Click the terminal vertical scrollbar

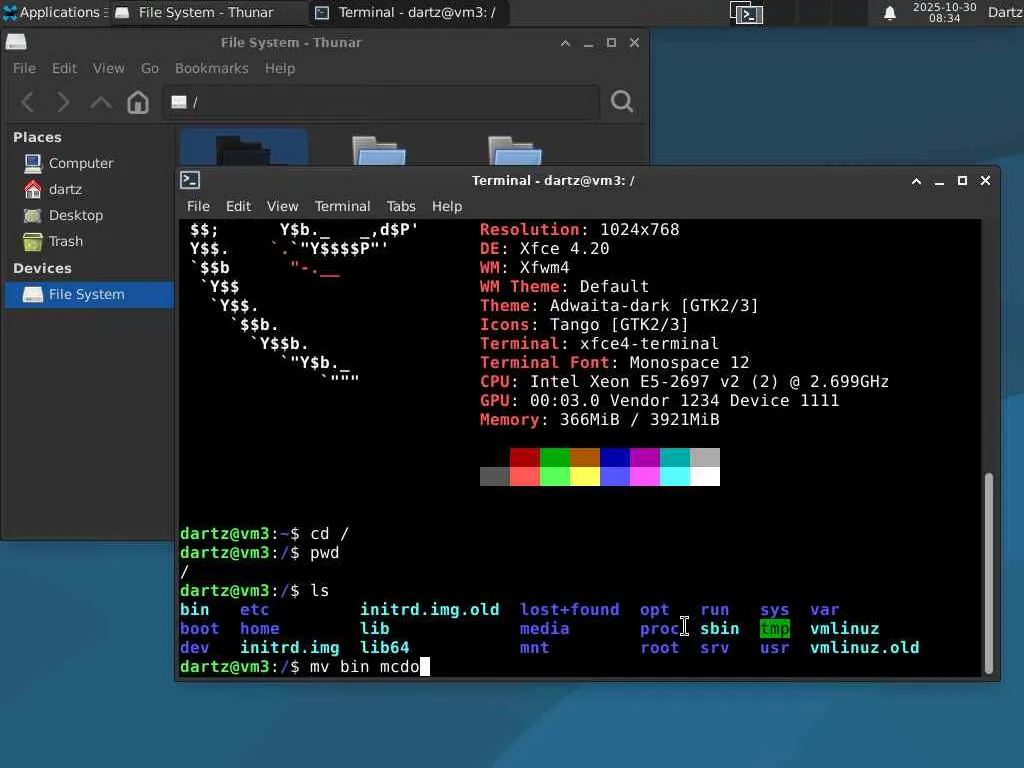(x=989, y=573)
